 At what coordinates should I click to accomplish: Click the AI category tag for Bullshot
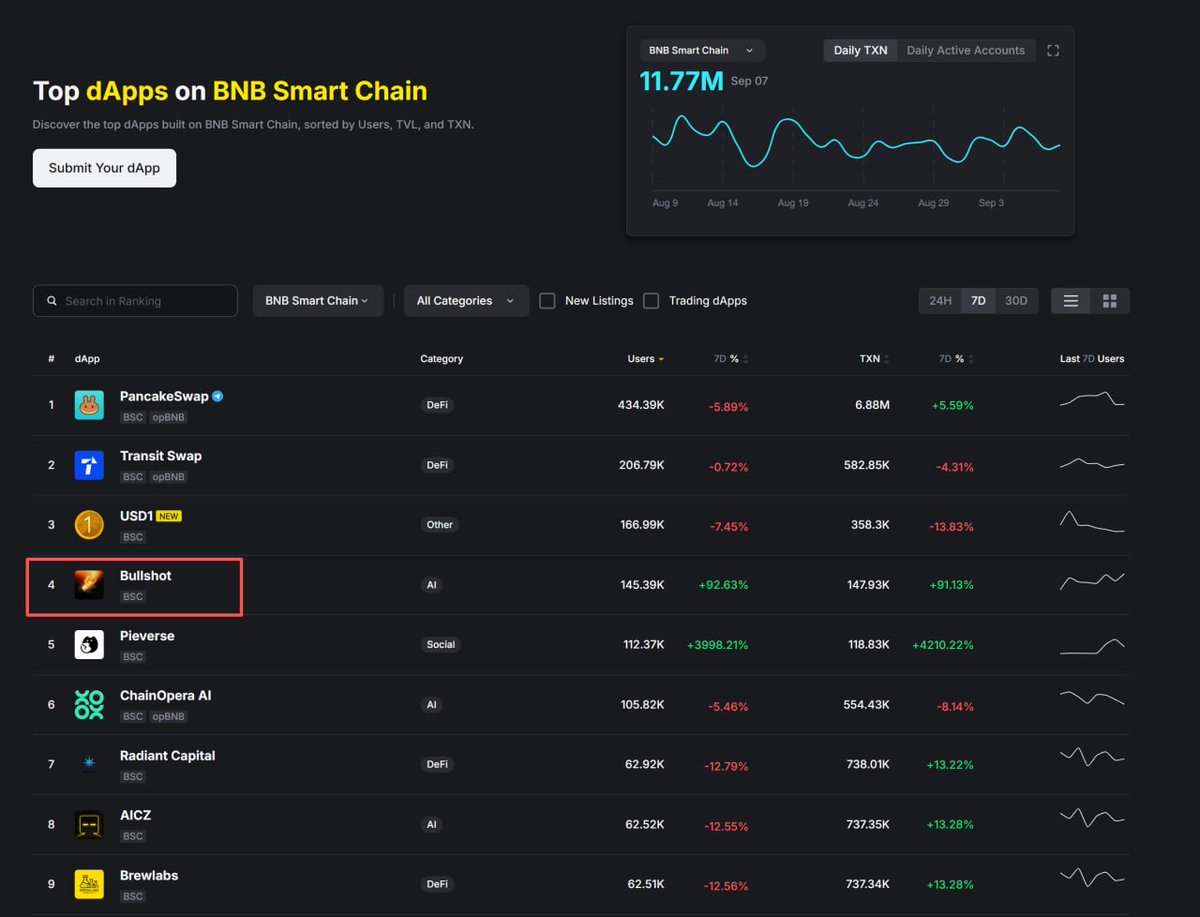pyautogui.click(x=431, y=585)
